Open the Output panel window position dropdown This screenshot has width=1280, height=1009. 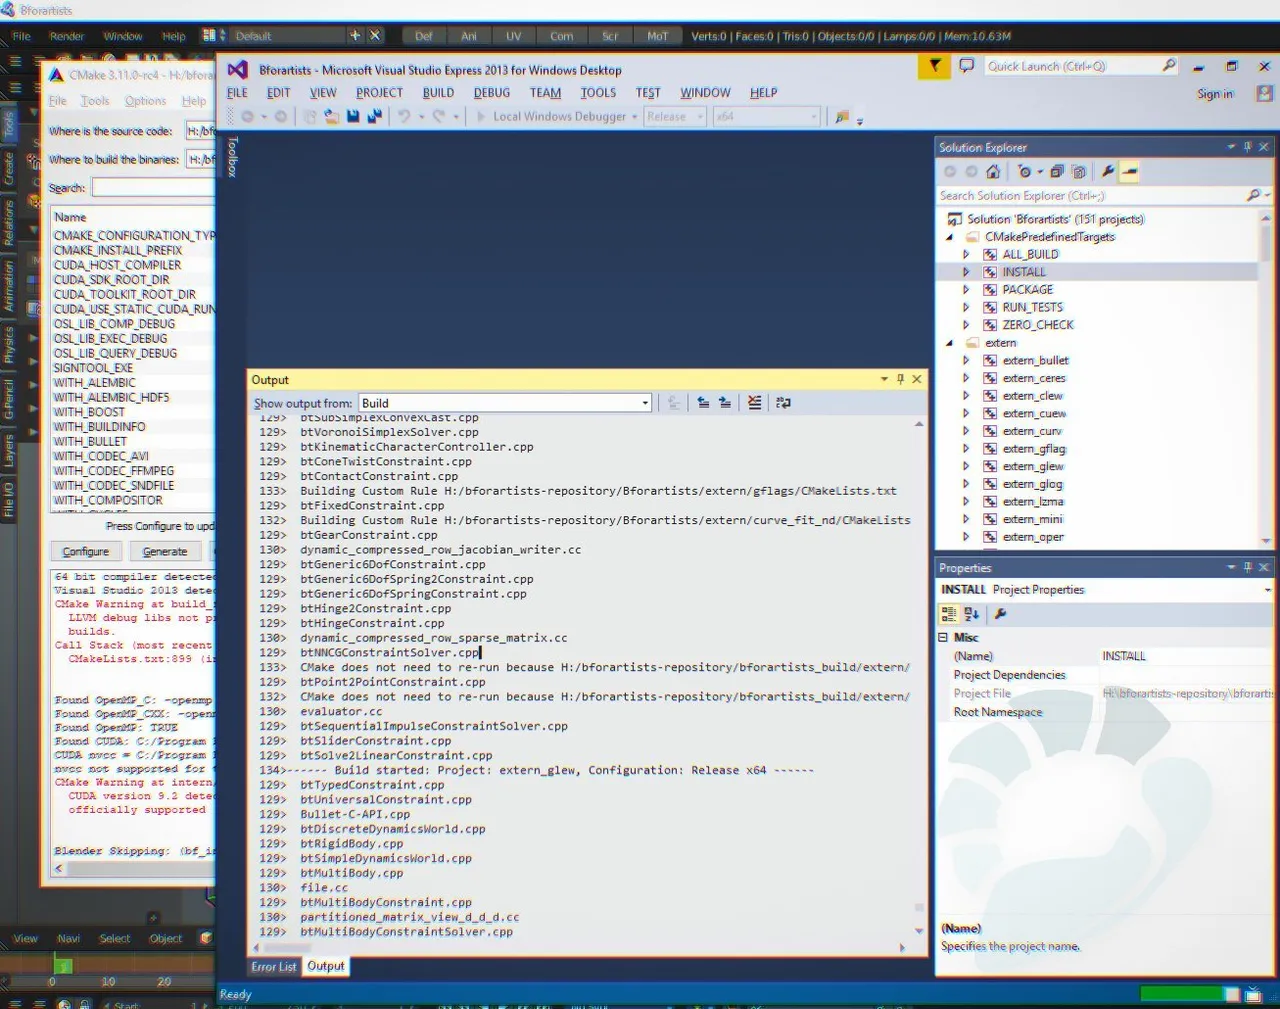click(x=884, y=379)
